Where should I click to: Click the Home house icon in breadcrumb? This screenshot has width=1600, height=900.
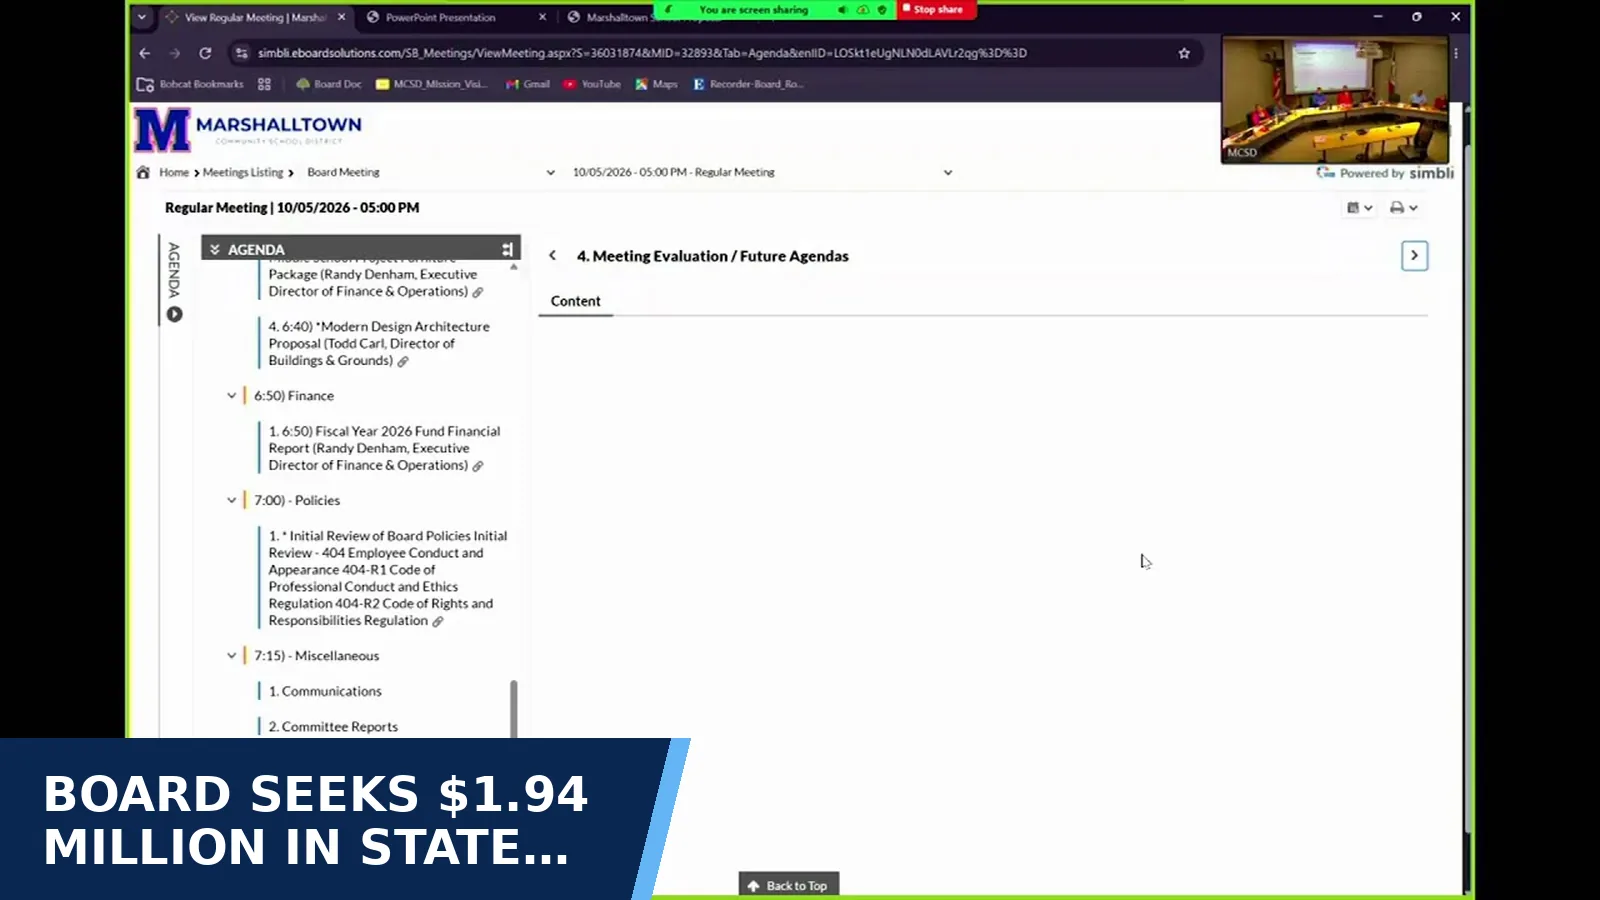tap(143, 172)
